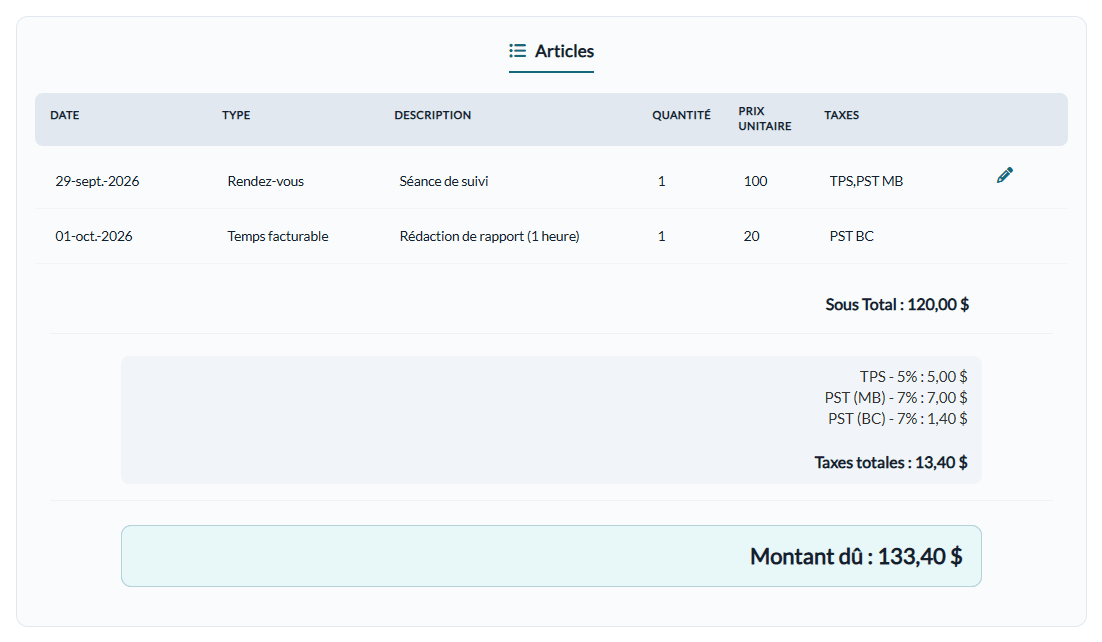Click the list icon beside Articles
The image size is (1102, 642).
pyautogui.click(x=518, y=51)
